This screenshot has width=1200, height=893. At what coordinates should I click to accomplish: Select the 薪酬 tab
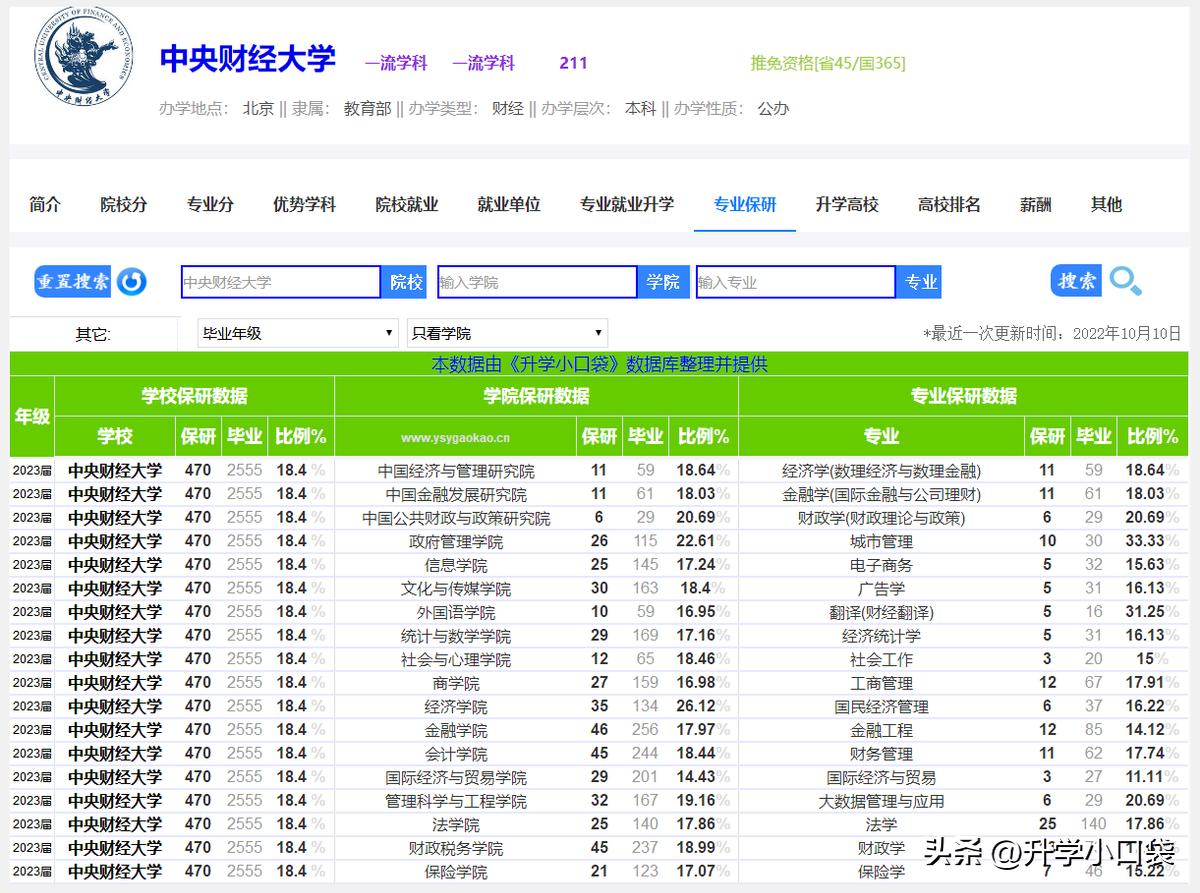[1035, 203]
